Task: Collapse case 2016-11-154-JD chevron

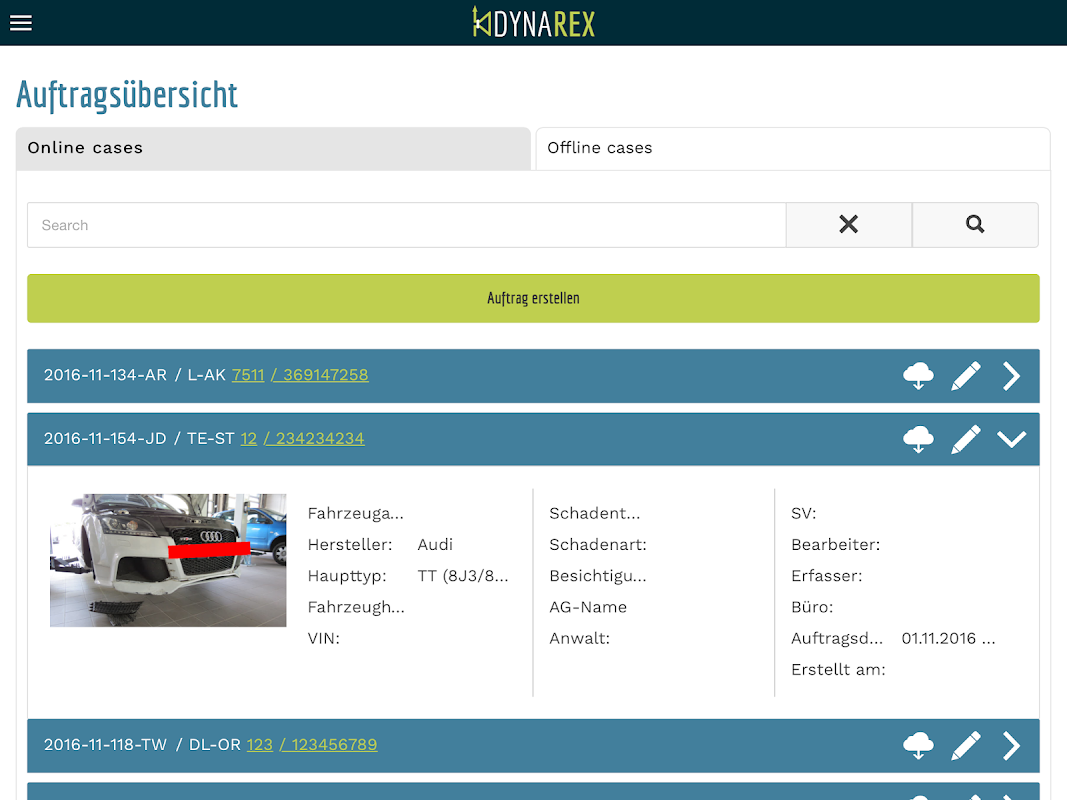Action: (1011, 439)
